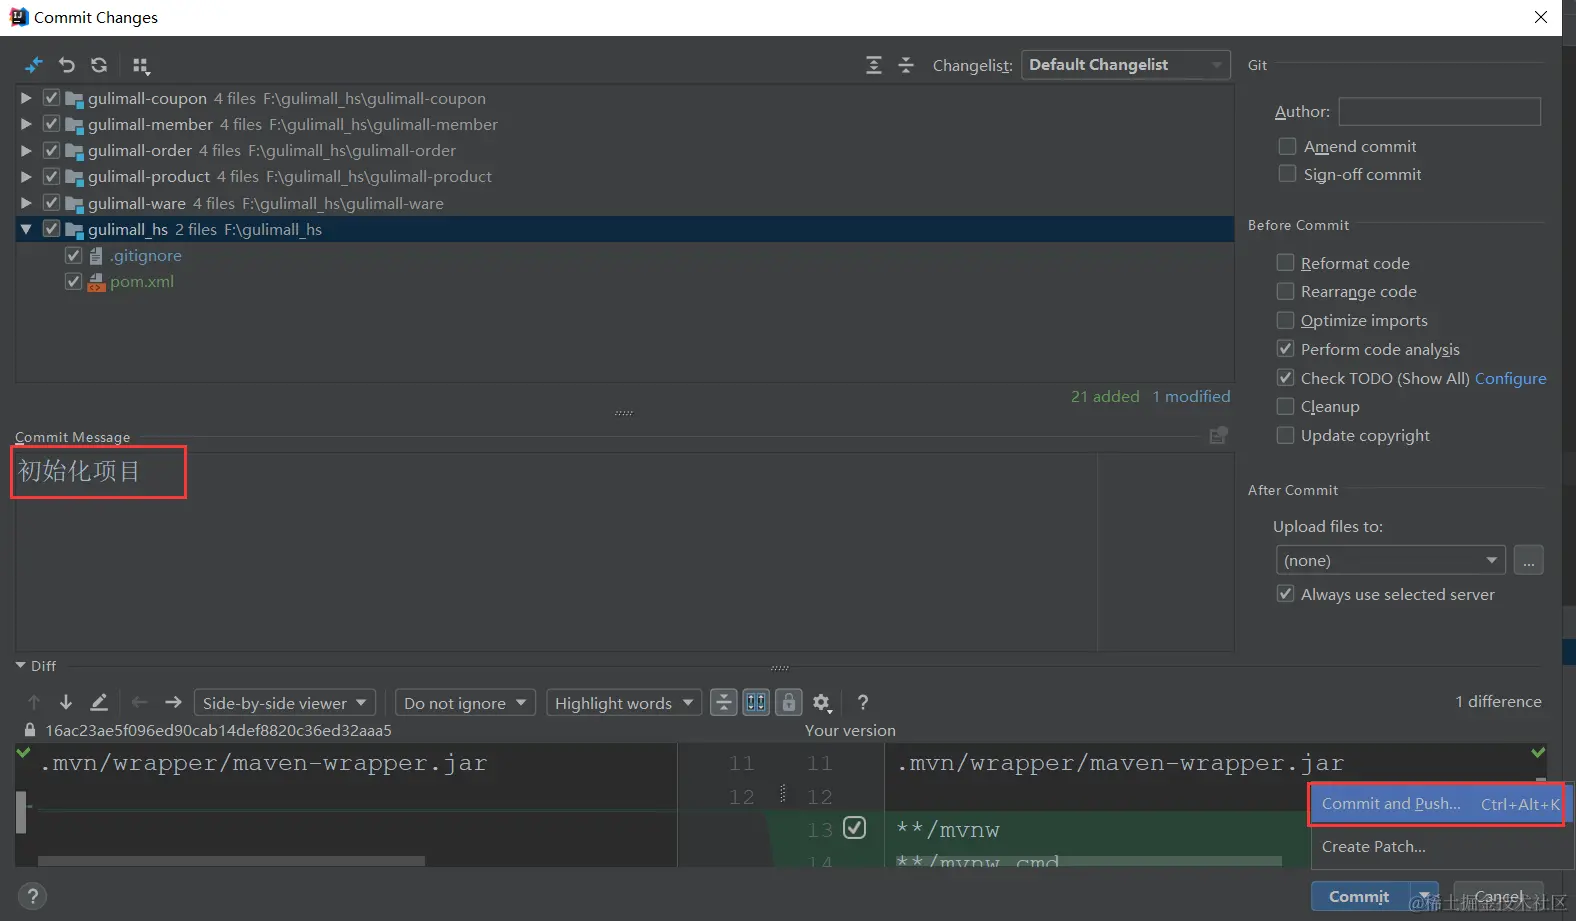Viewport: 1576px width, 921px height.
Task: Click the round help button at bottom left
Action: tap(32, 896)
